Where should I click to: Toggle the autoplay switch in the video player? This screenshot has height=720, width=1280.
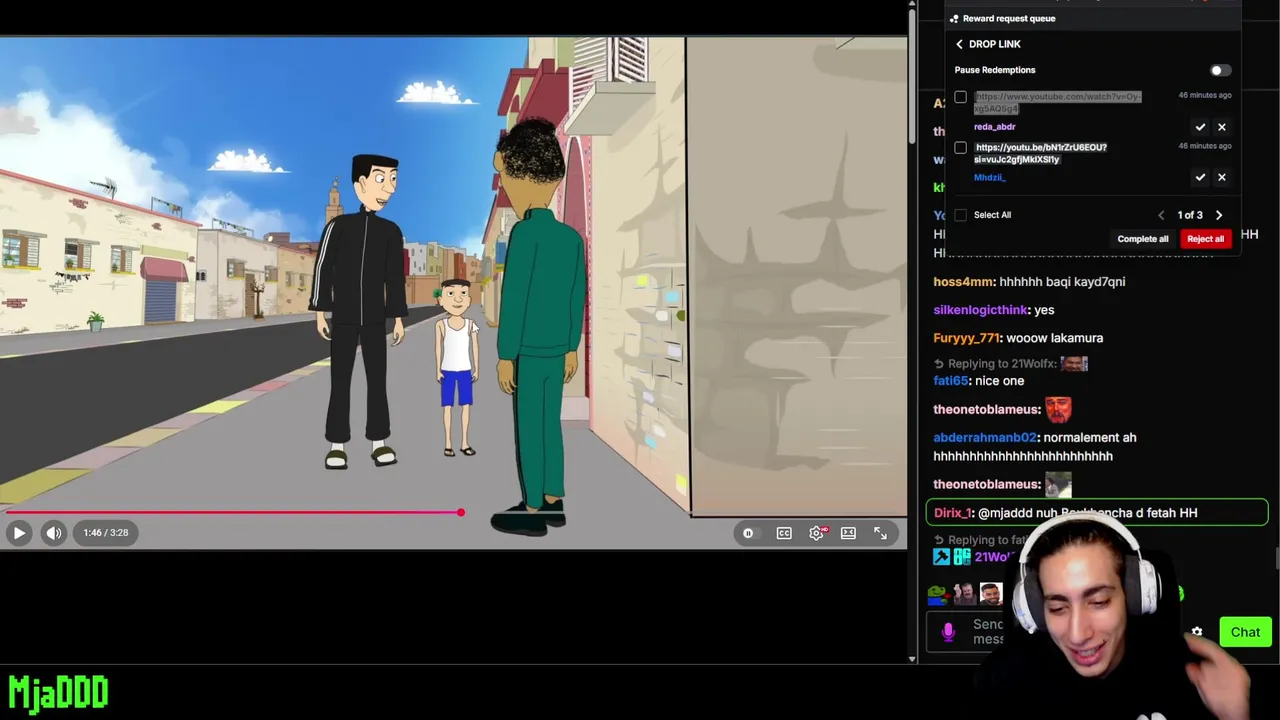748,533
